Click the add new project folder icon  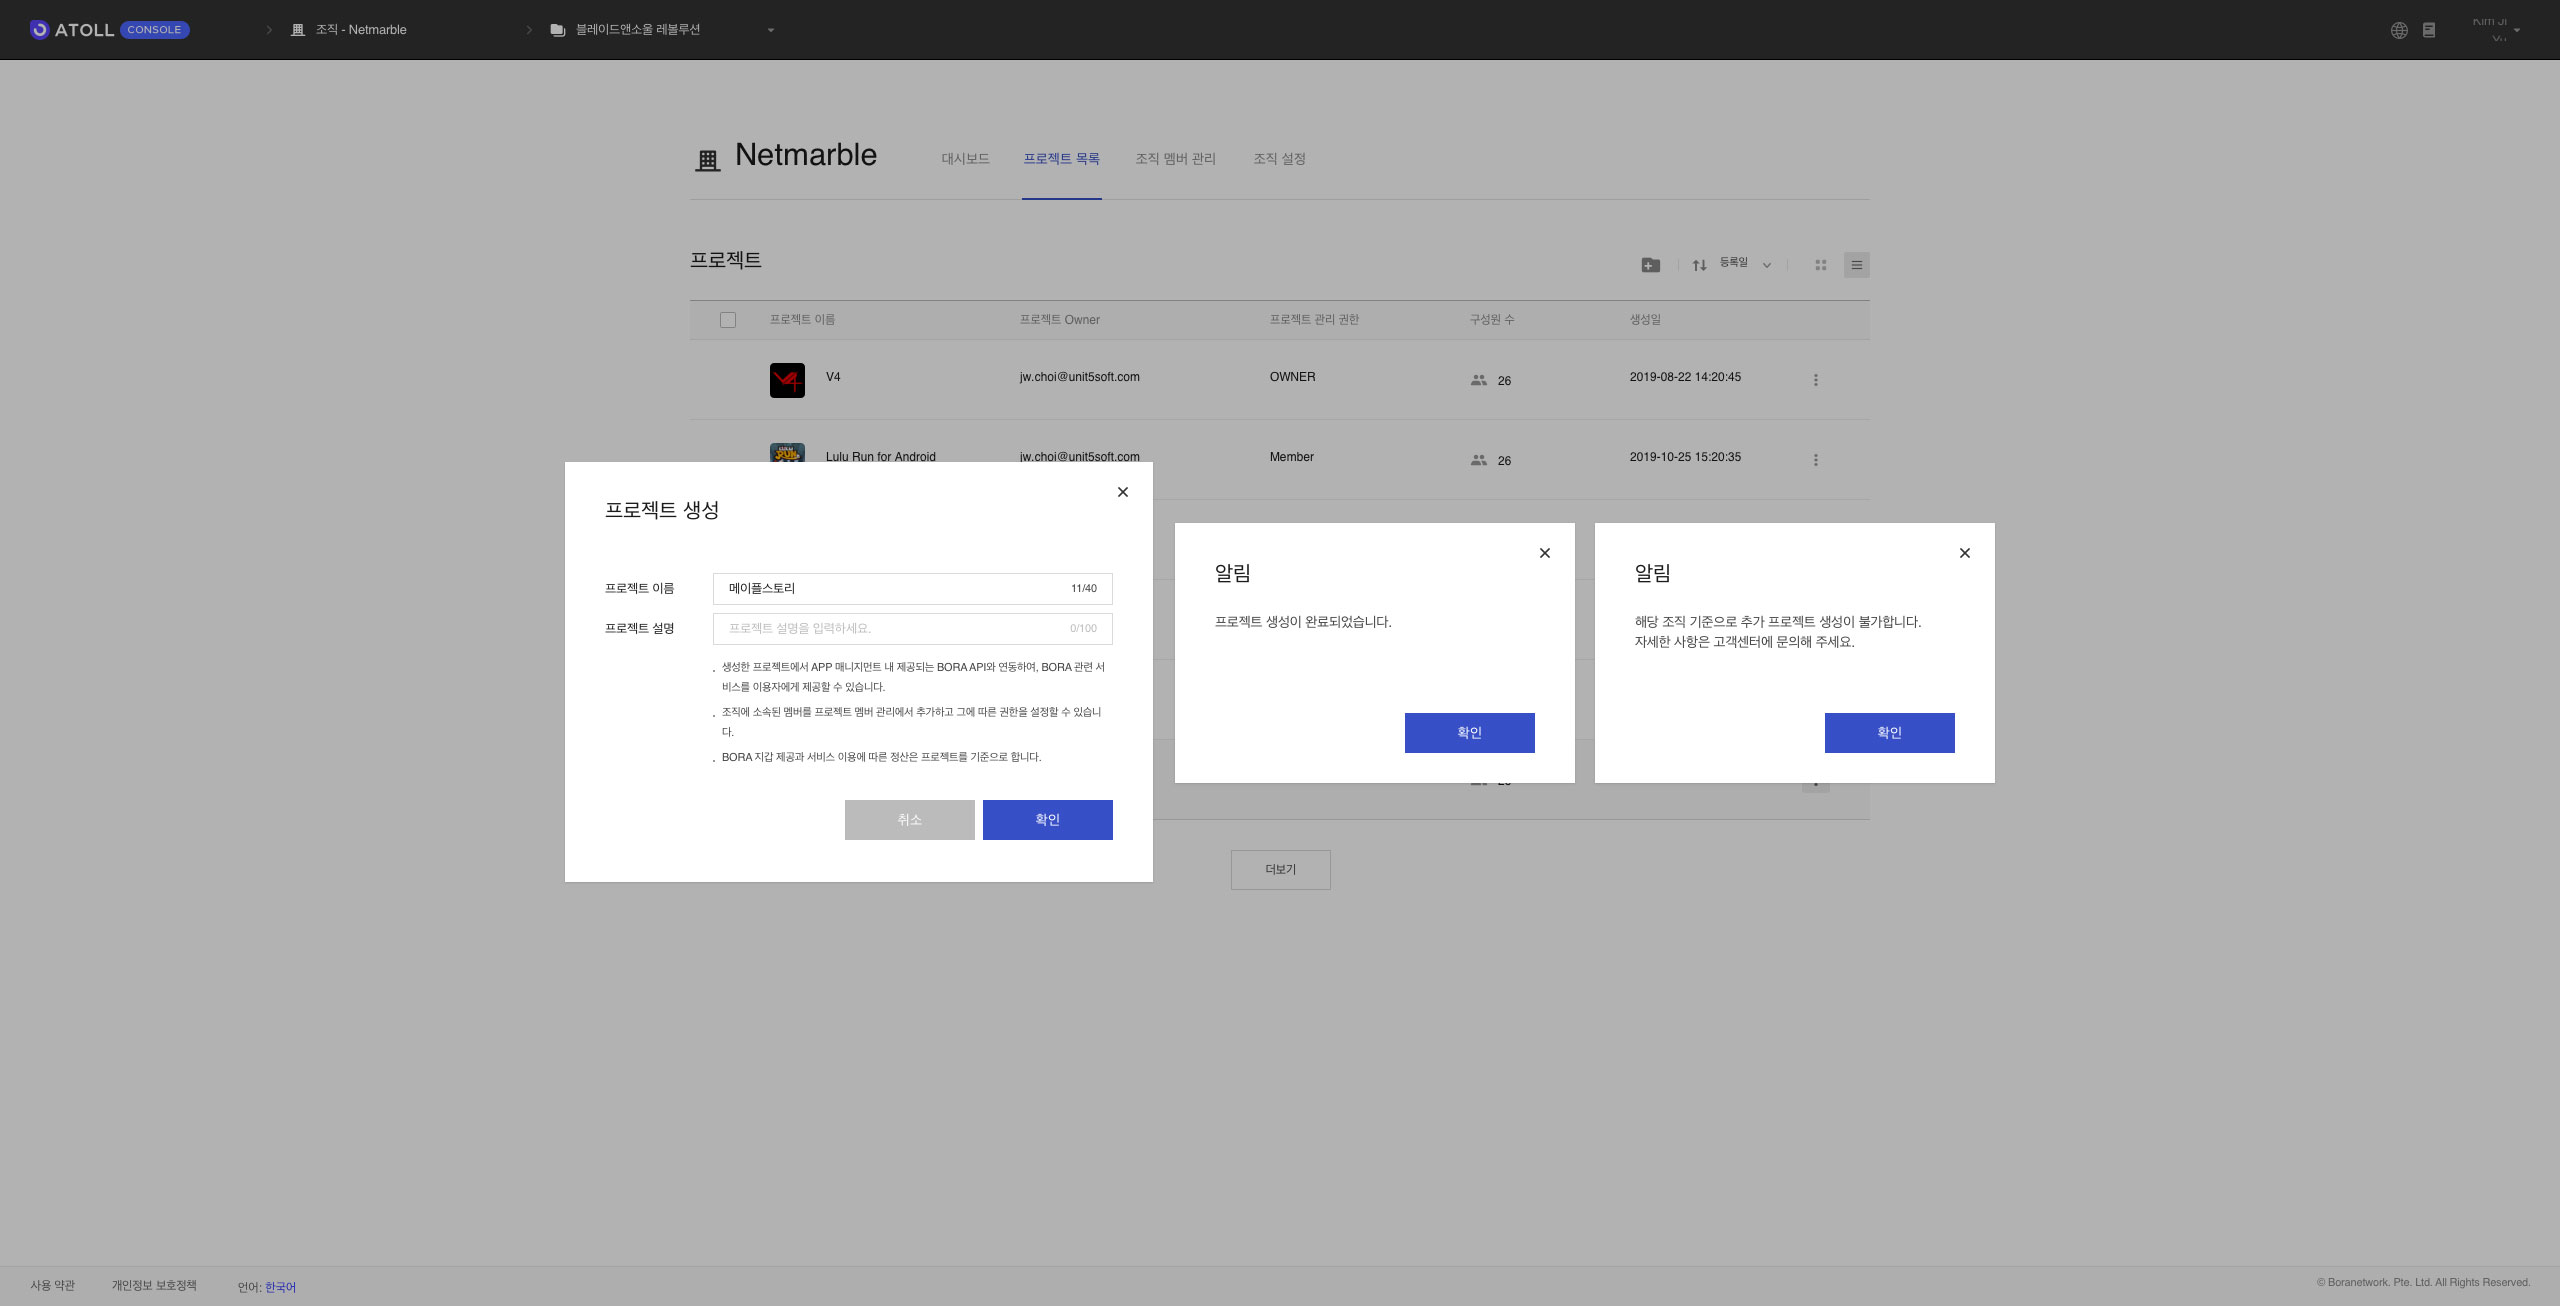pyautogui.click(x=1650, y=265)
